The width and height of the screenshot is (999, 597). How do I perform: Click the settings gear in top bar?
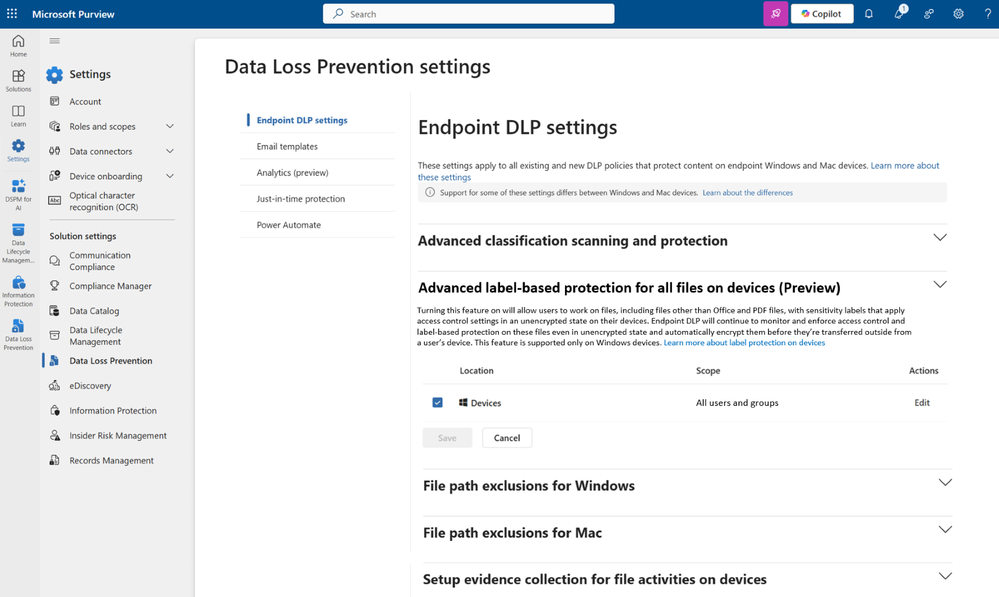(958, 13)
